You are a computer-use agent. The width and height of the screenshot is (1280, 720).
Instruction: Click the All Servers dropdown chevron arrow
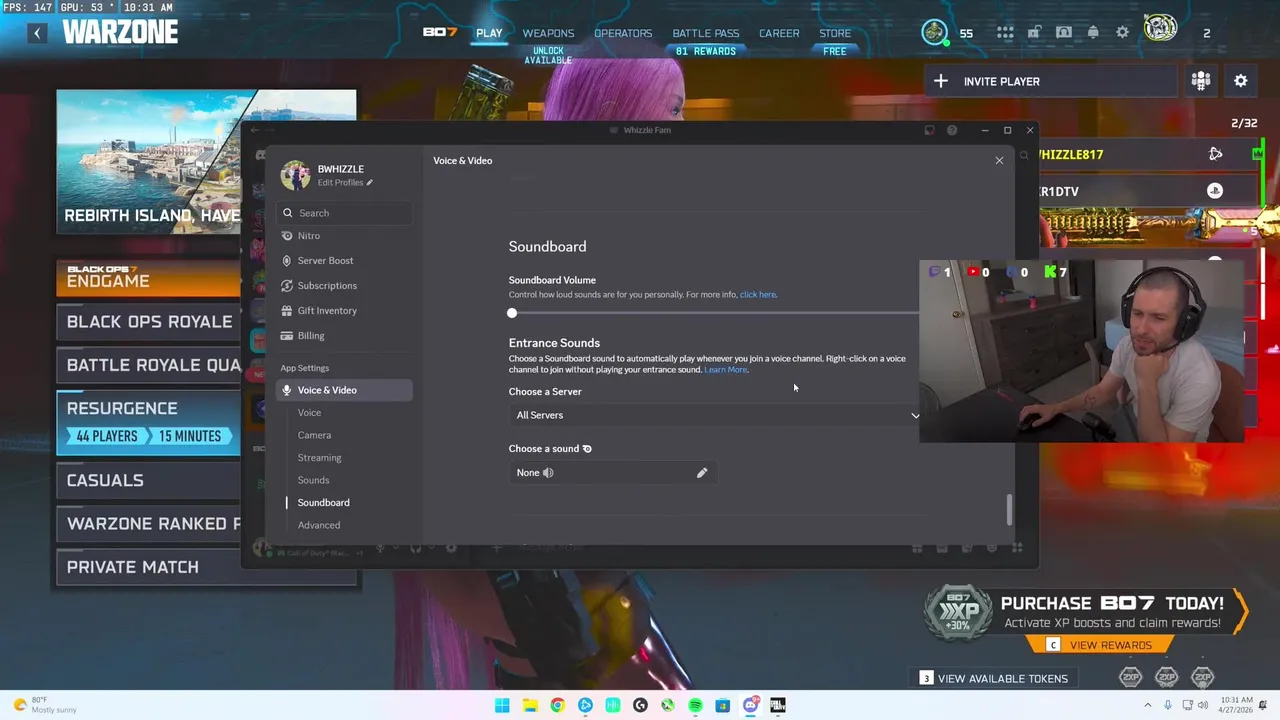coord(914,415)
